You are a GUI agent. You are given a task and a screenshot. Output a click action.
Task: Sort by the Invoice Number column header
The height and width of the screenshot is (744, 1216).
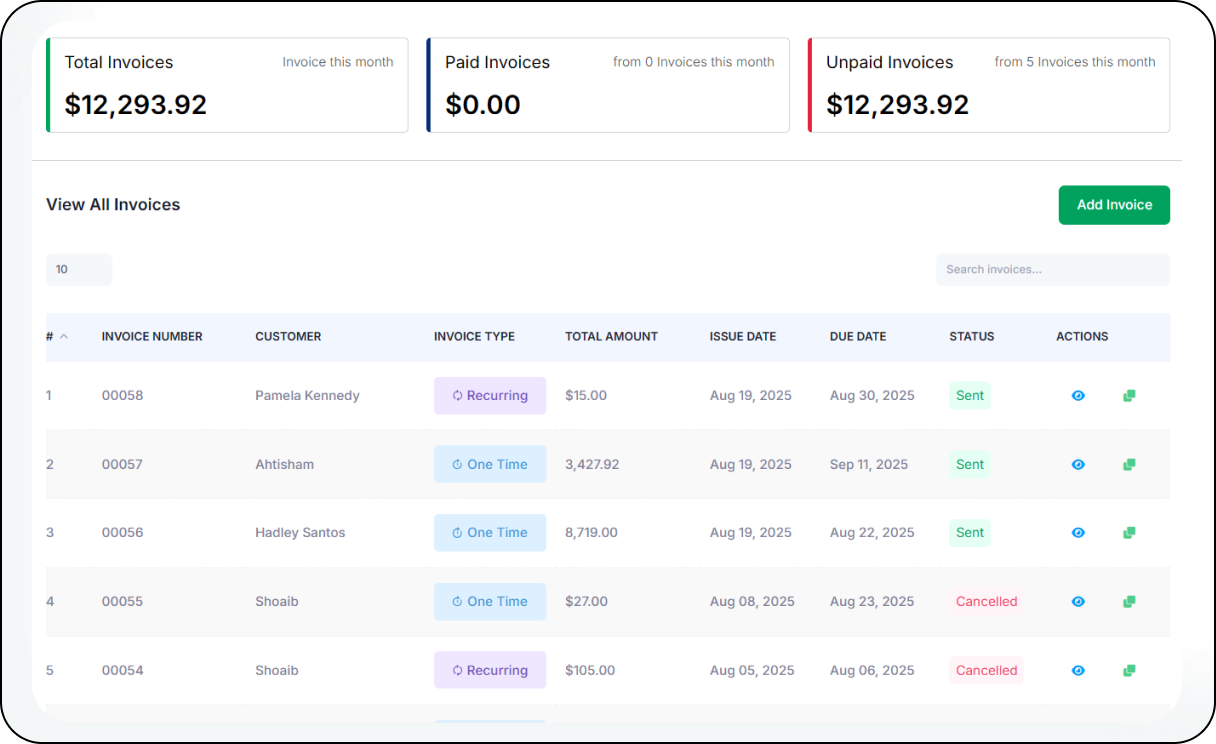[x=152, y=337]
